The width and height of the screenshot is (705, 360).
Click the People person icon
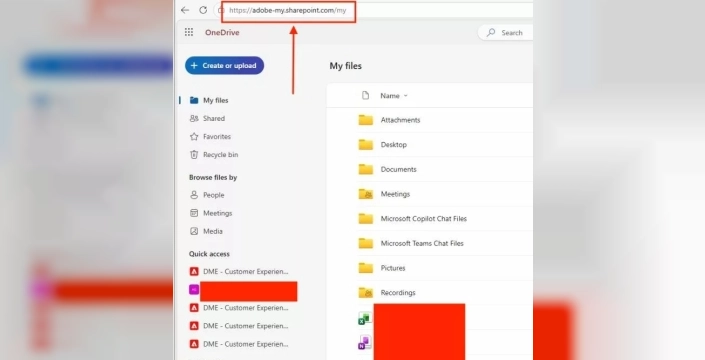pos(194,195)
